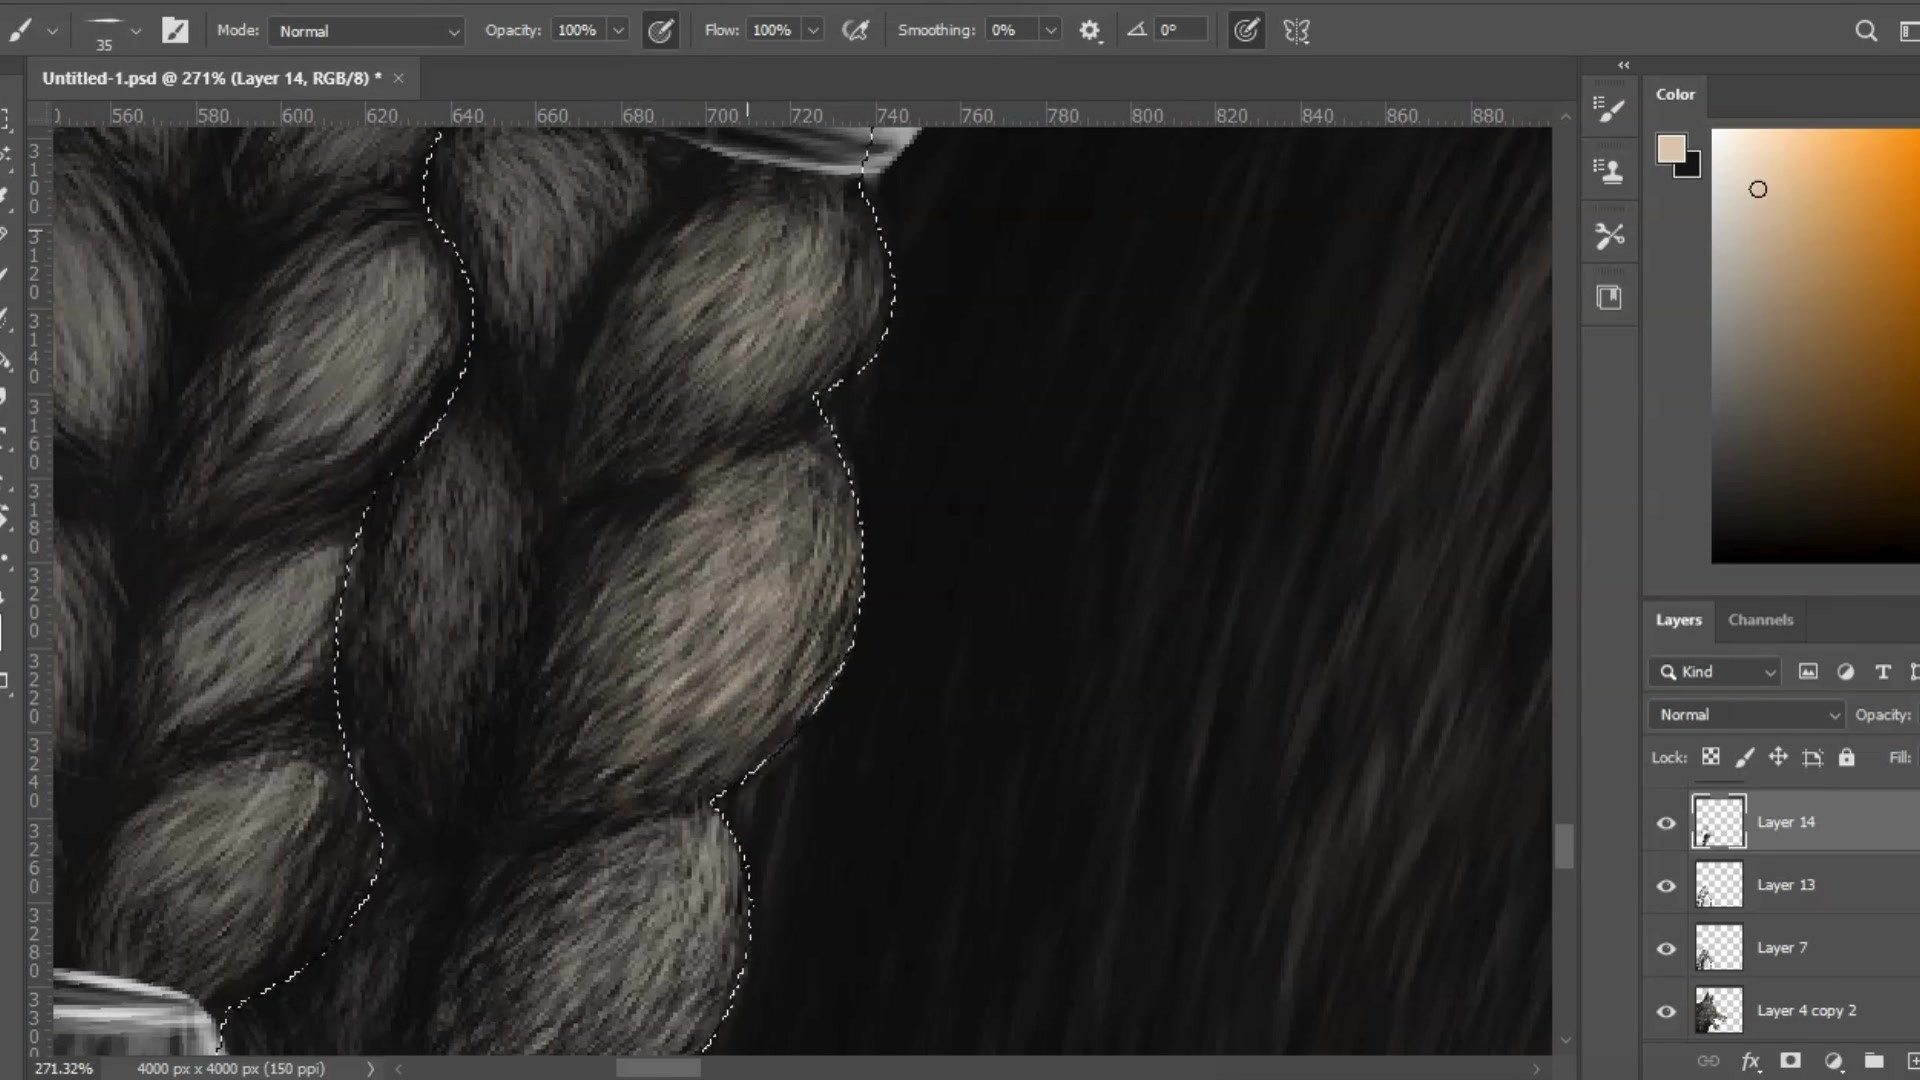Open smoothing options gear
The image size is (1920, 1080).
coord(1090,31)
